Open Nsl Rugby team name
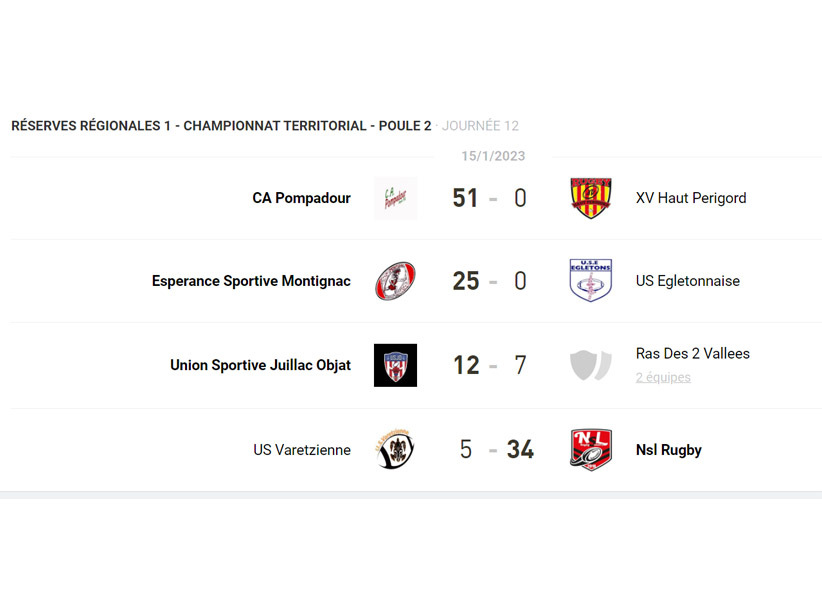 669,450
